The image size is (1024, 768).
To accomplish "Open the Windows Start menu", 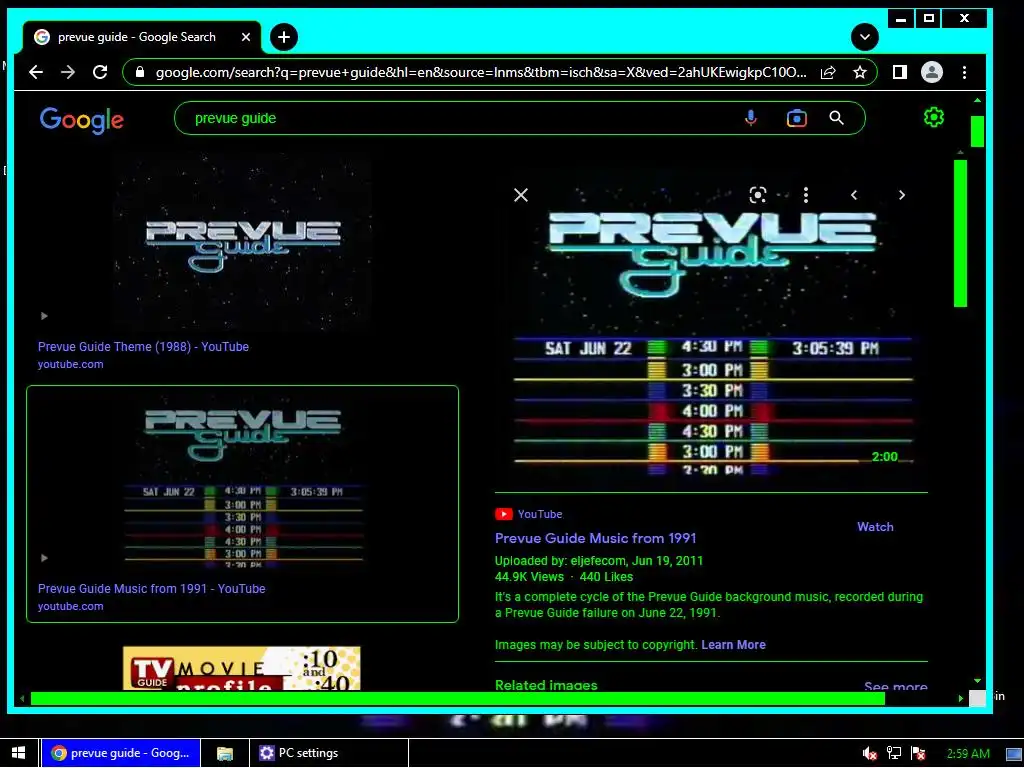I will [18, 753].
